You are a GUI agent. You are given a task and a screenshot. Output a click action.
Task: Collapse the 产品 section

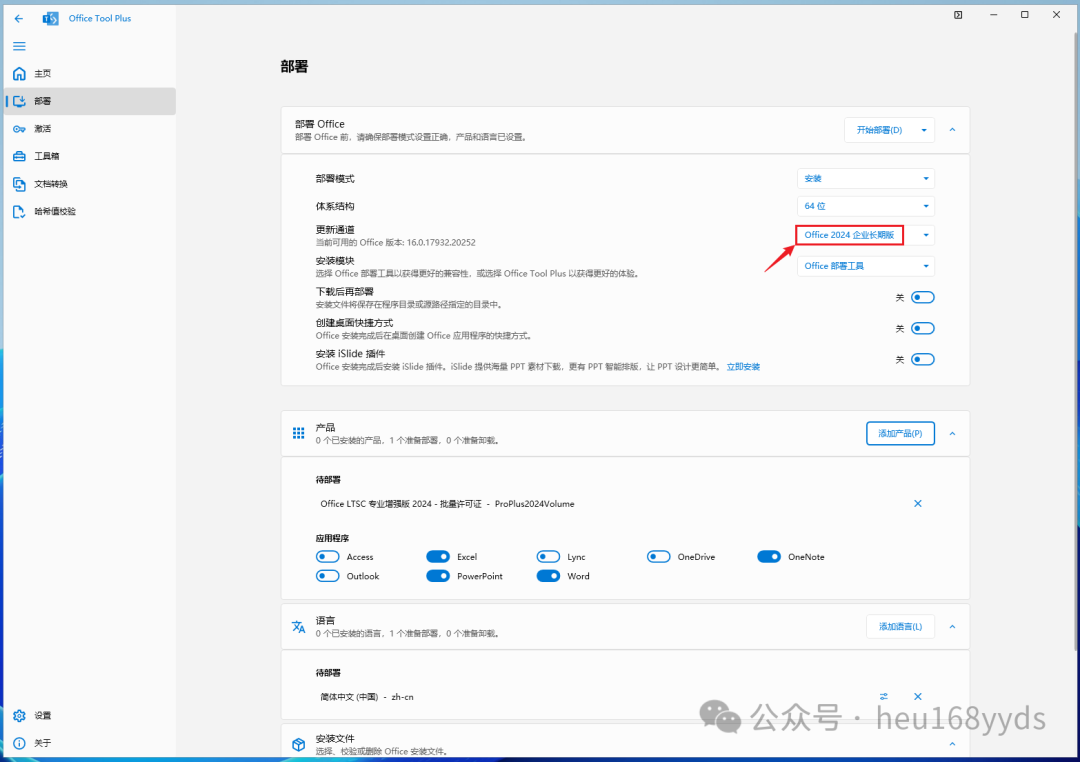(953, 434)
